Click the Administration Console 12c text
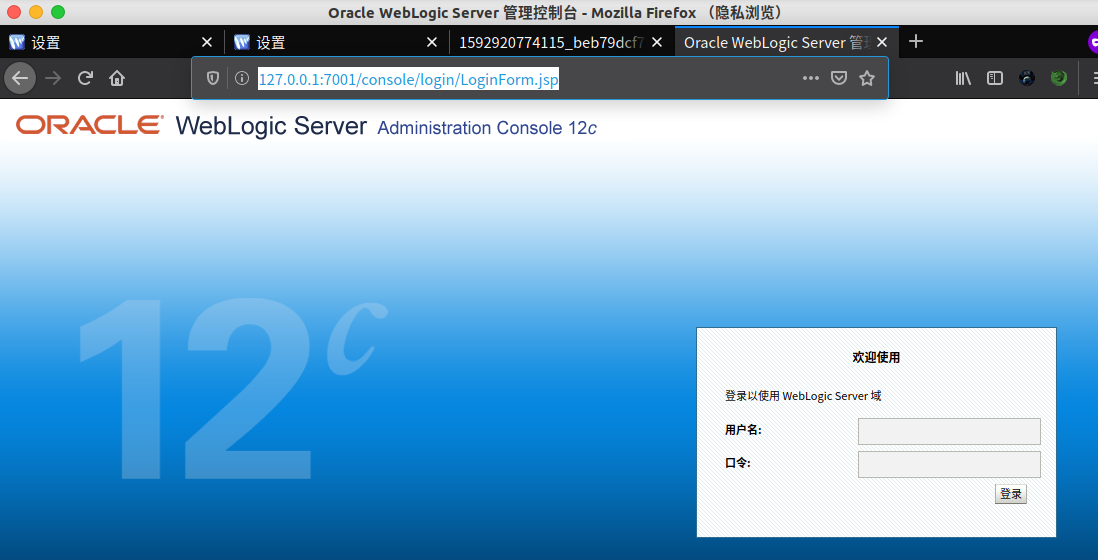 (x=487, y=128)
